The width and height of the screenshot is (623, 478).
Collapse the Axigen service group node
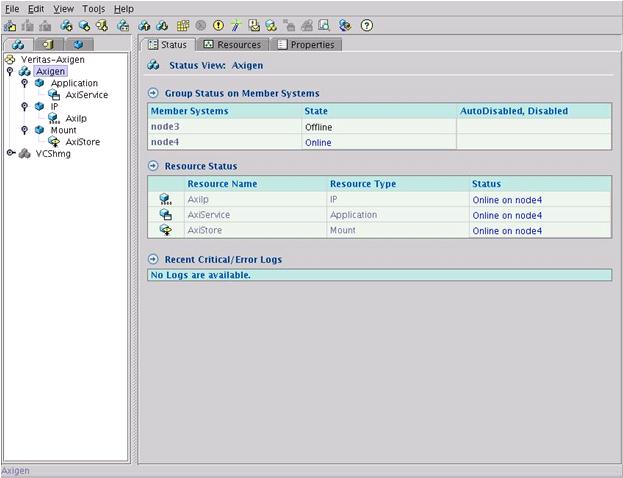(x=10, y=71)
